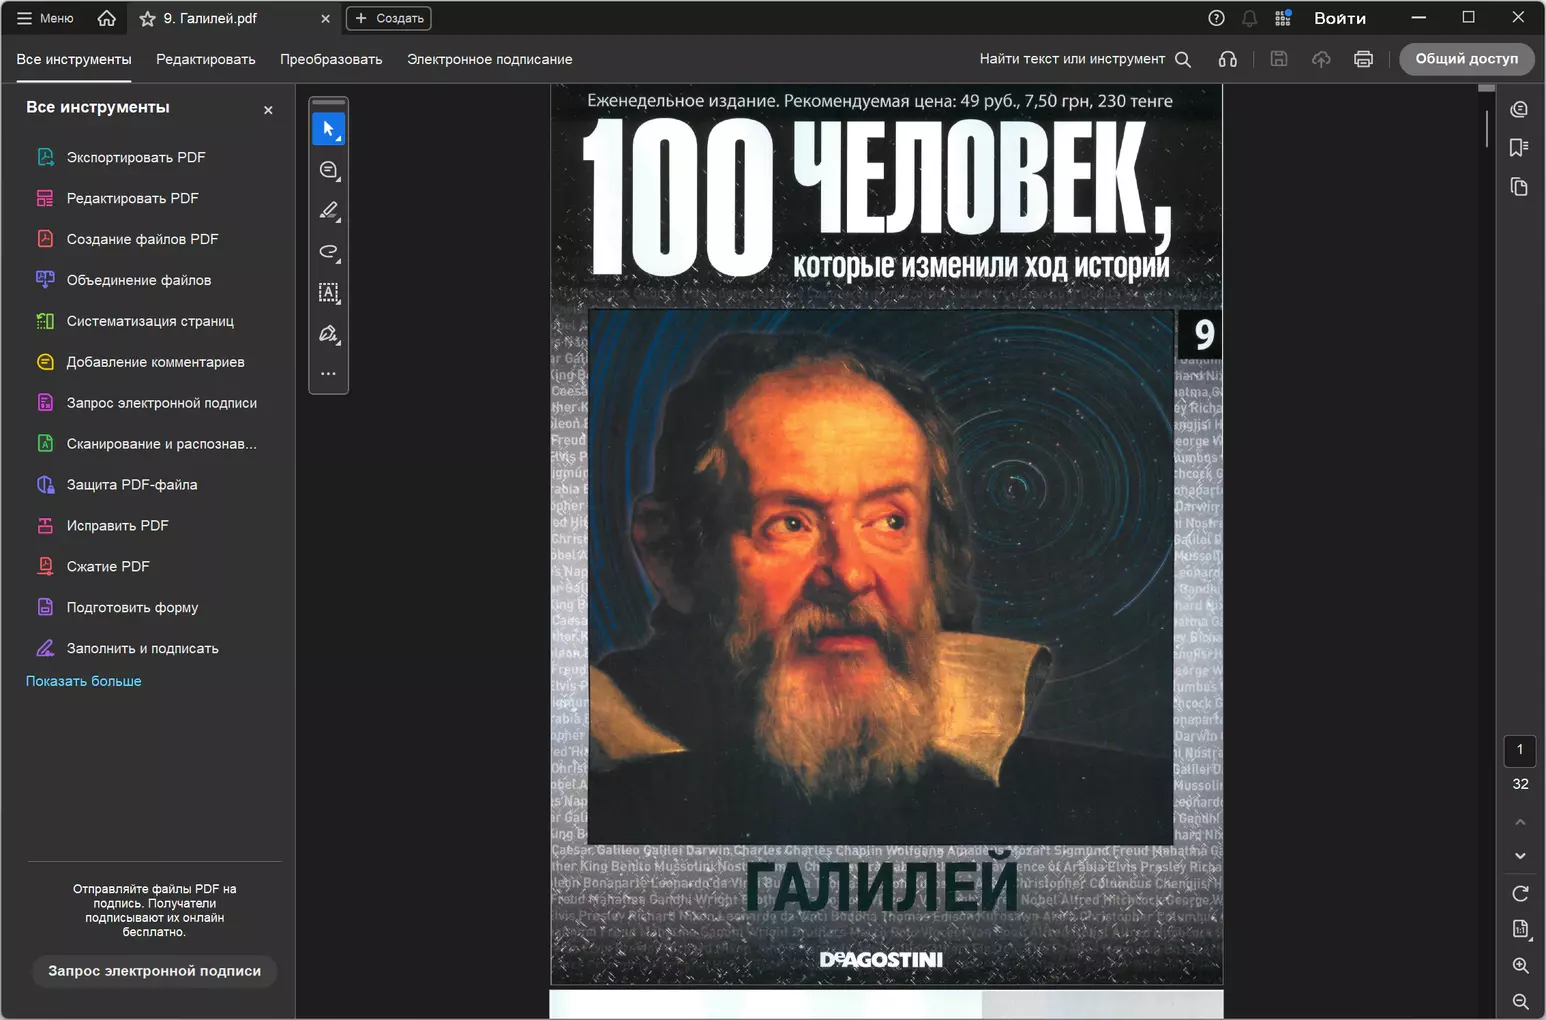Click Найти текст или инструмент search field
The height and width of the screenshot is (1020, 1546).
tap(1085, 59)
